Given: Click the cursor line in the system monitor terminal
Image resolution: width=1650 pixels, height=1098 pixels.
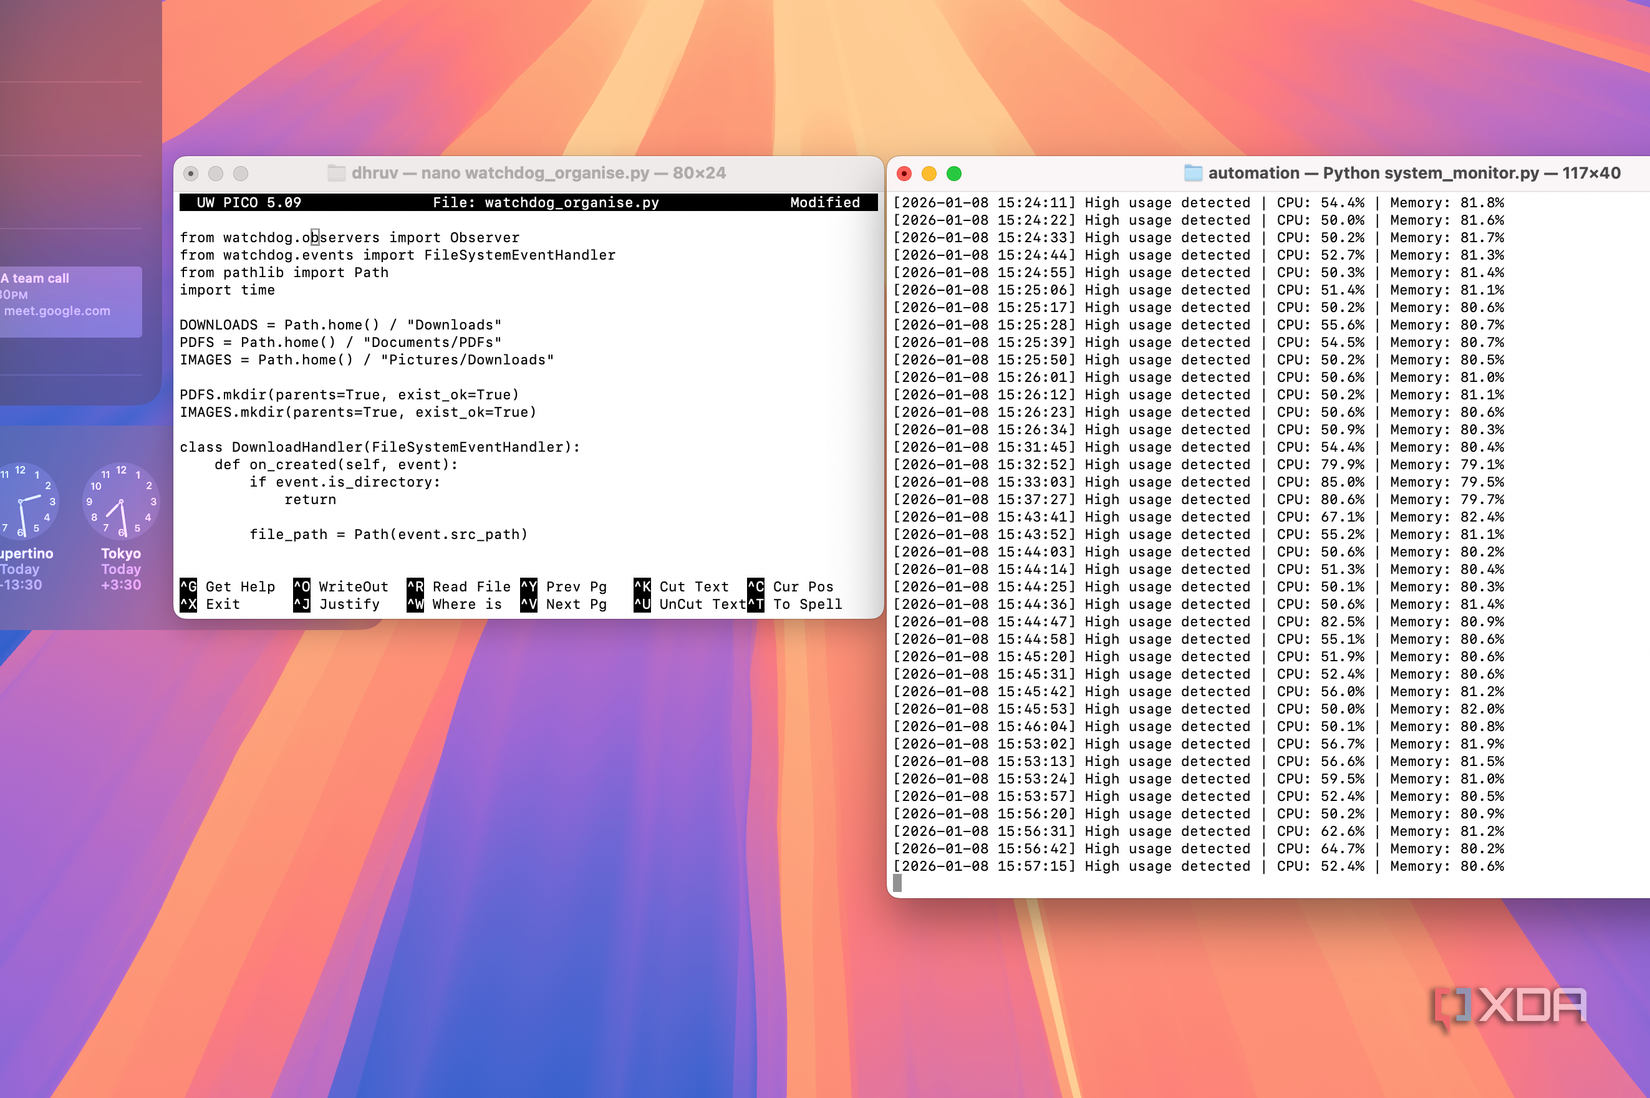Looking at the screenshot, I should [899, 884].
